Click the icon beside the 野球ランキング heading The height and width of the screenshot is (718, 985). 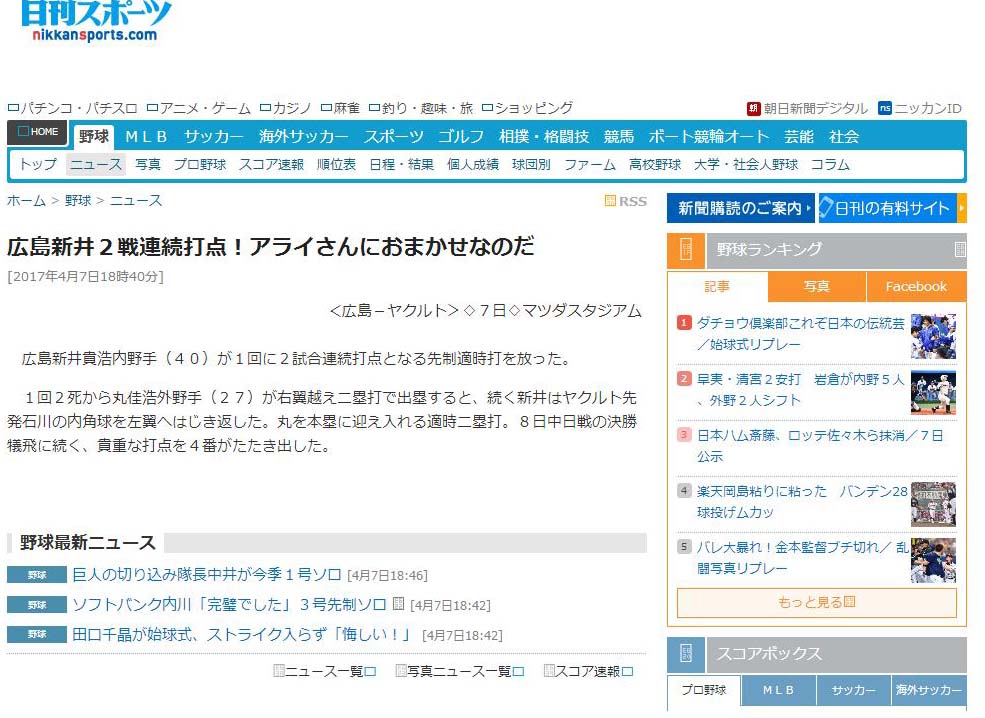[686, 250]
